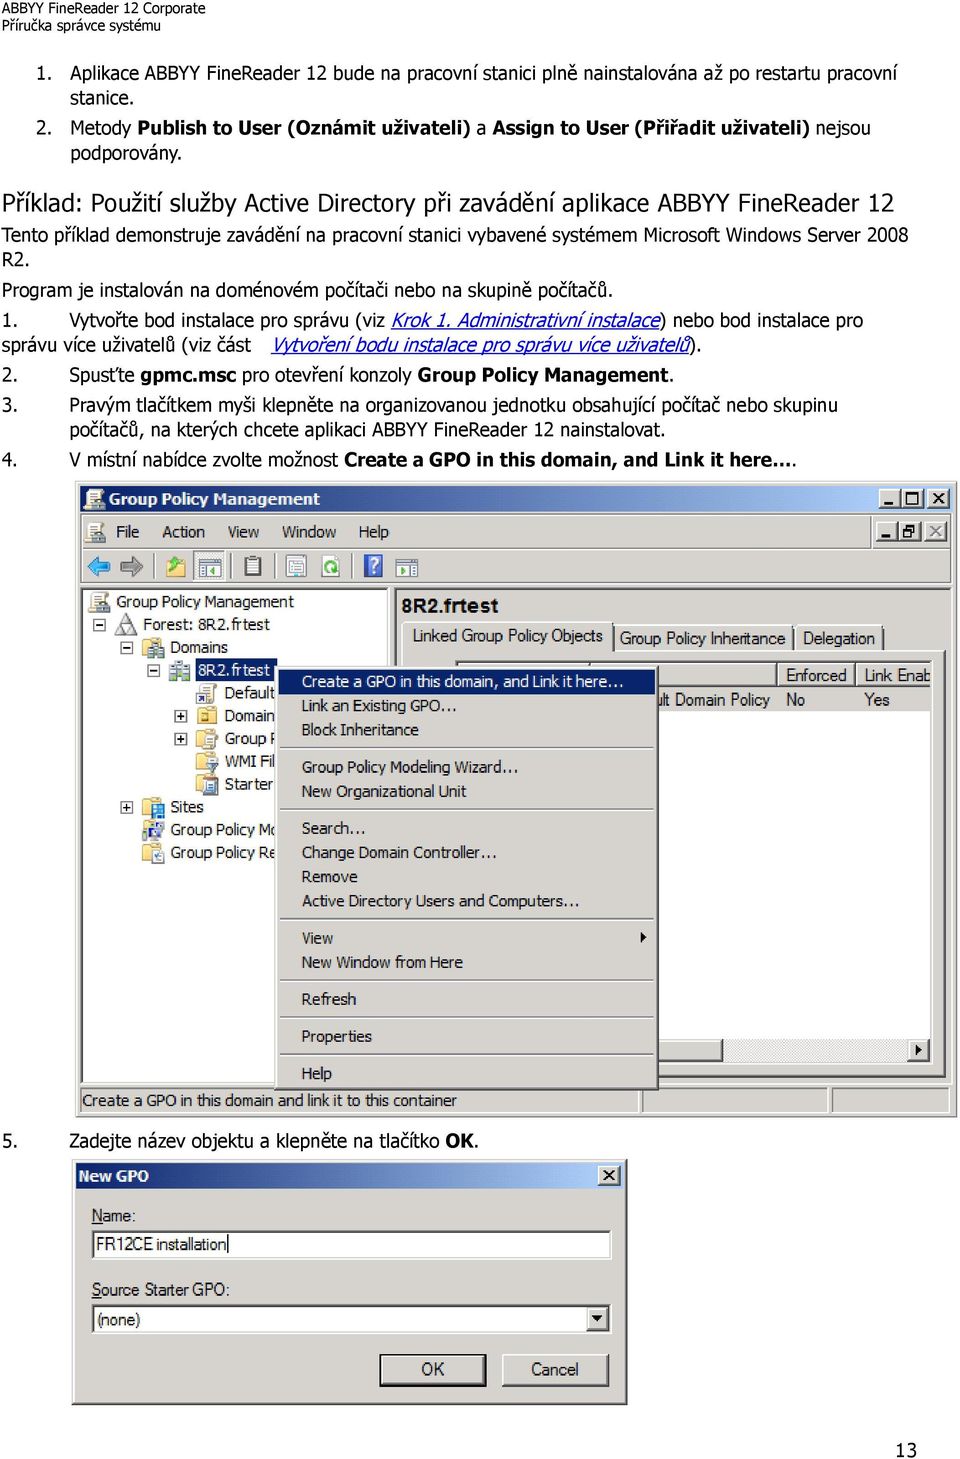Click the Up one level folder icon
The image size is (960, 1459).
click(x=175, y=567)
